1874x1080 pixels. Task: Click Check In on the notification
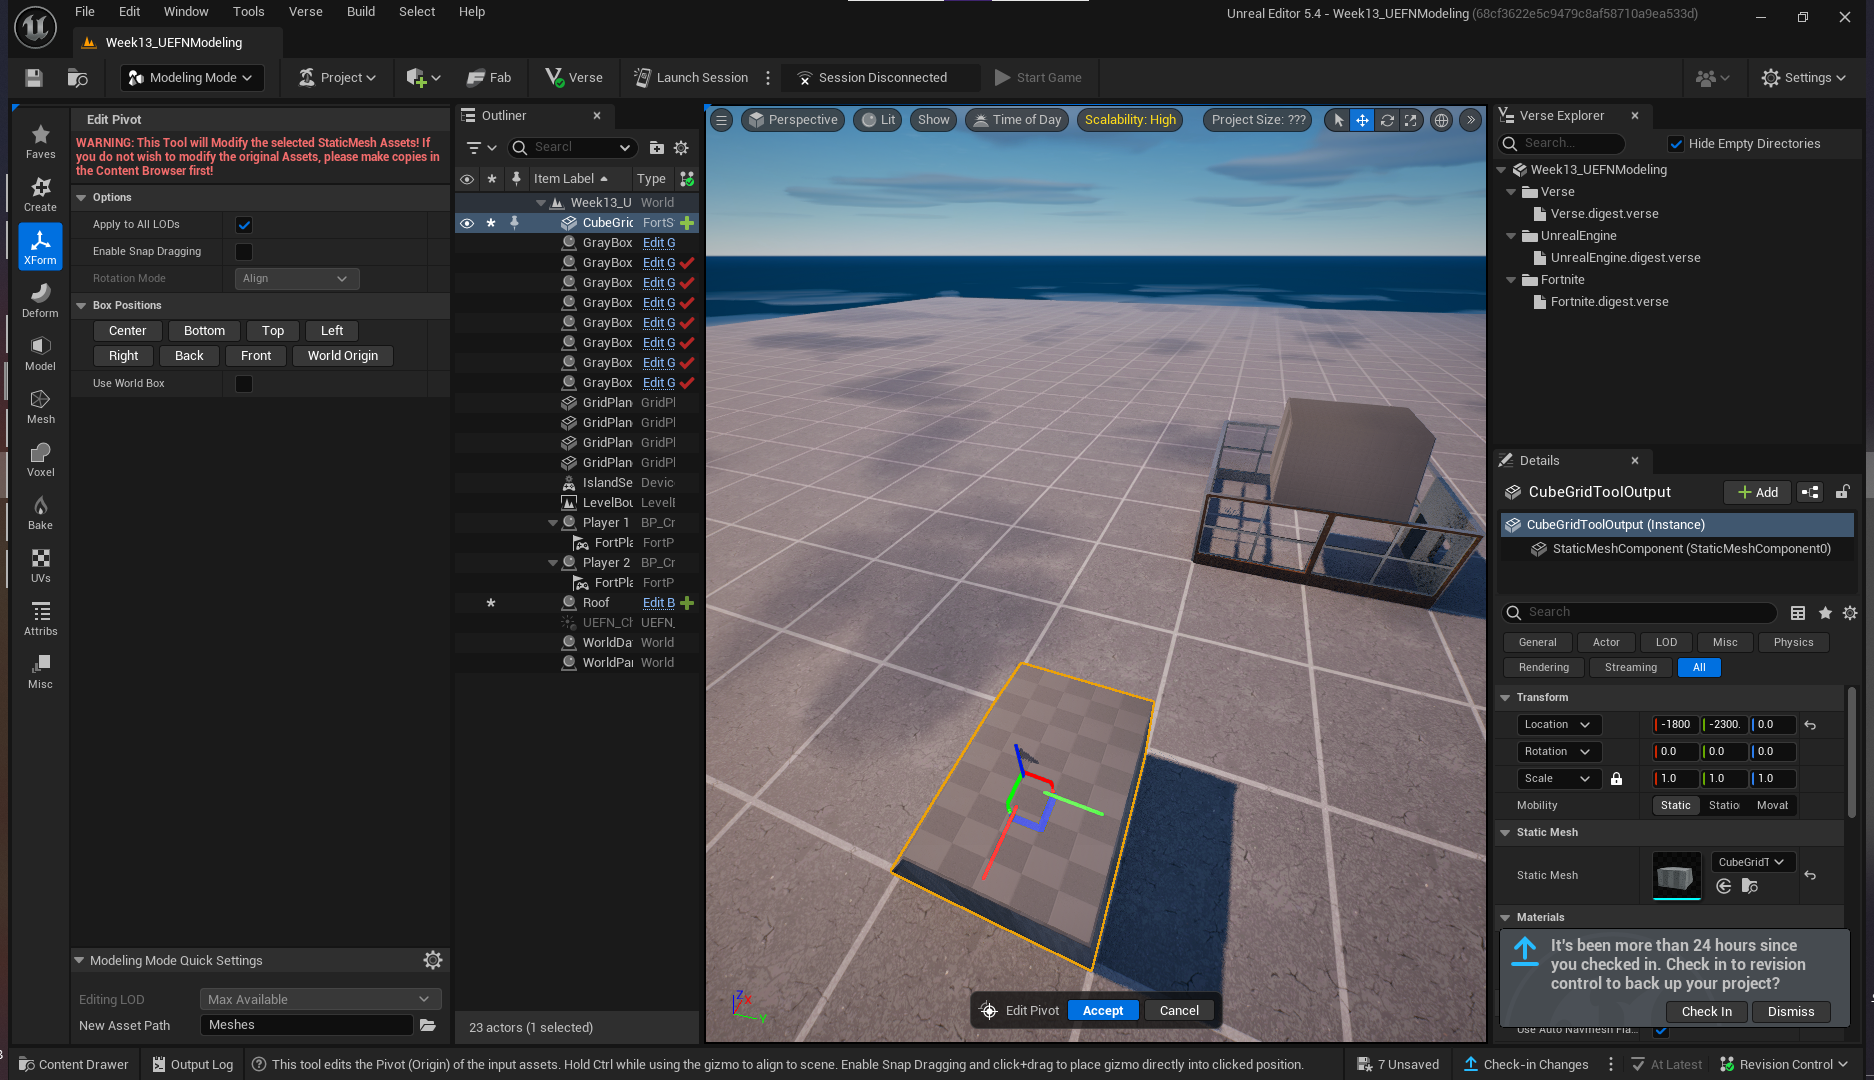[x=1706, y=1012]
